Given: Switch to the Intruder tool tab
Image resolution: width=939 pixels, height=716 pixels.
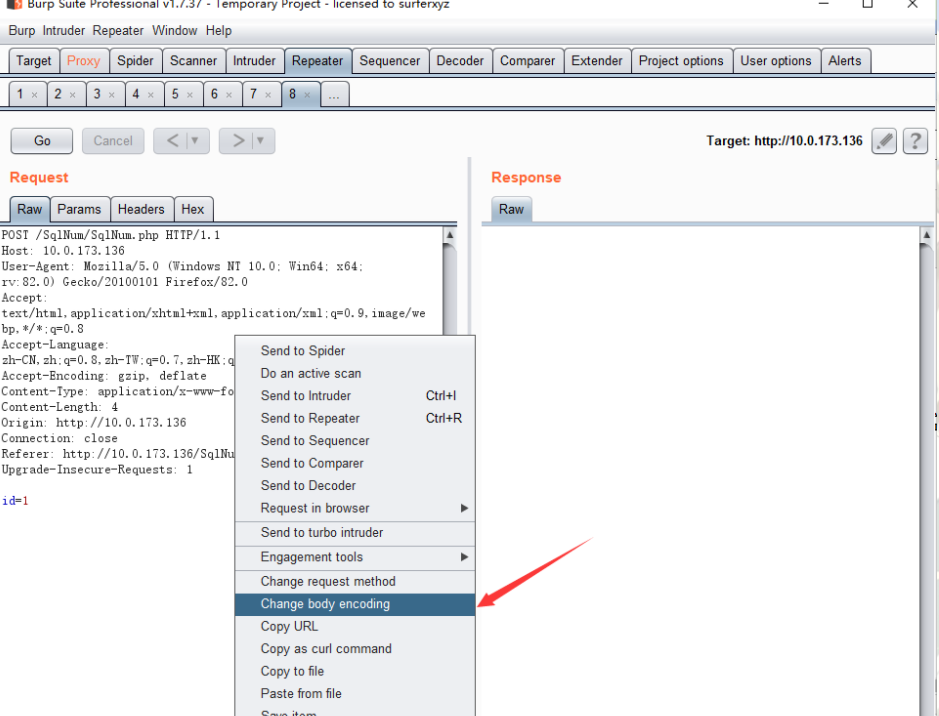Looking at the screenshot, I should pos(255,61).
